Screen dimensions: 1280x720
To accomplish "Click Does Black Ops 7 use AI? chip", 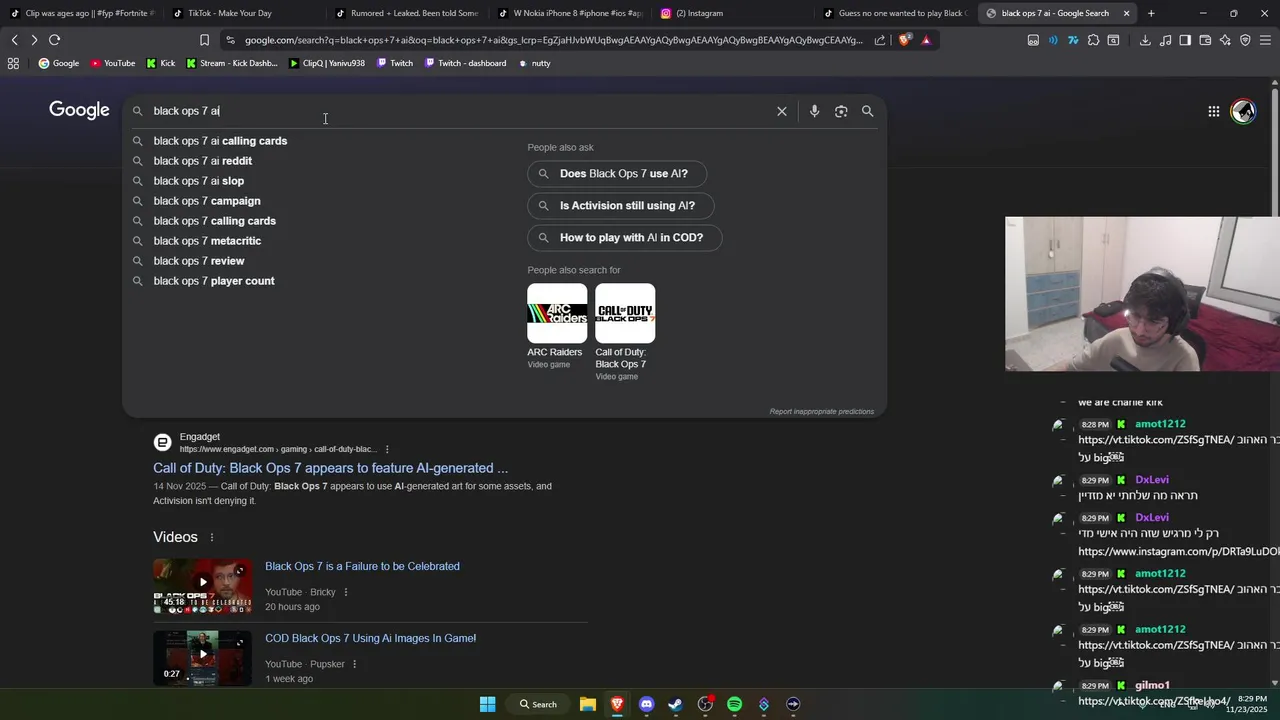I will (617, 174).
